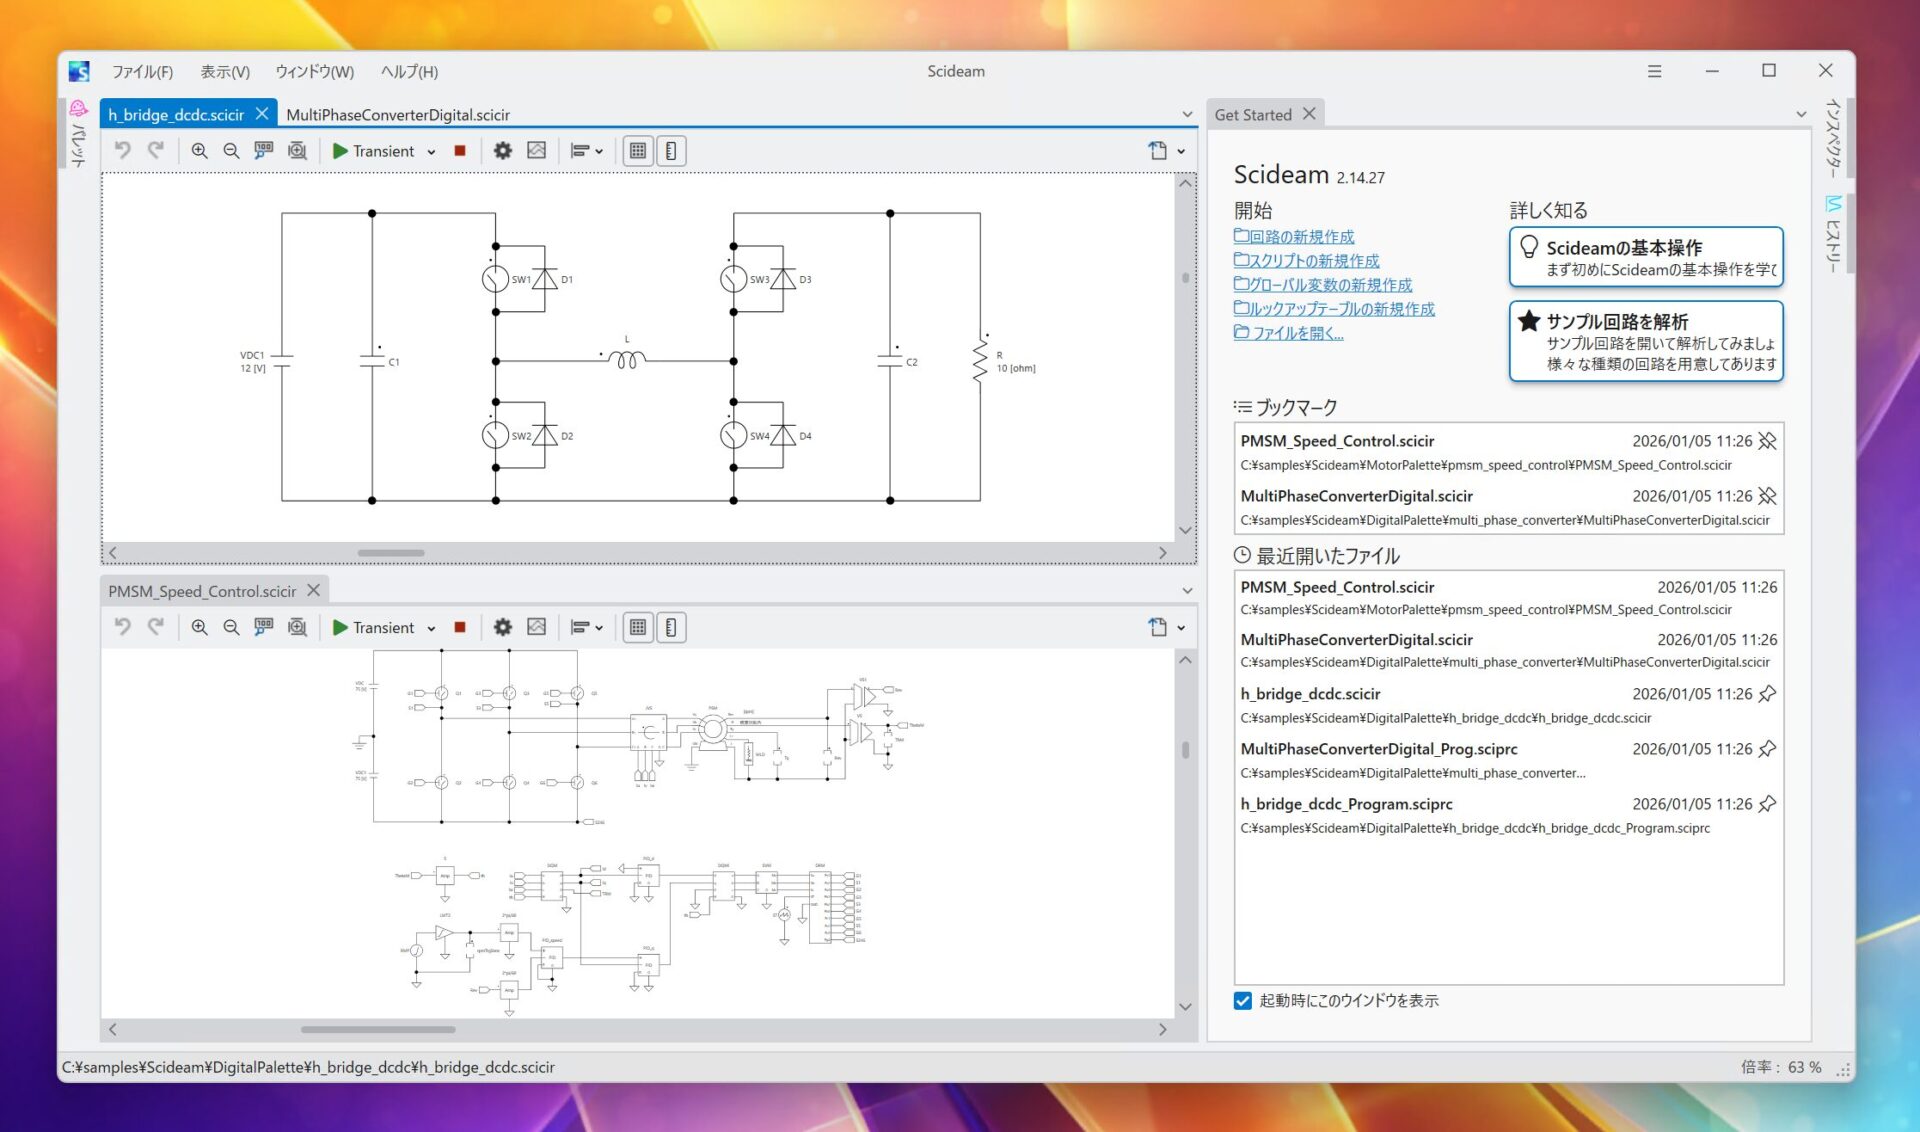The height and width of the screenshot is (1132, 1920).
Task: Open the waveform viewer in the bottom toolbar
Action: tap(537, 628)
